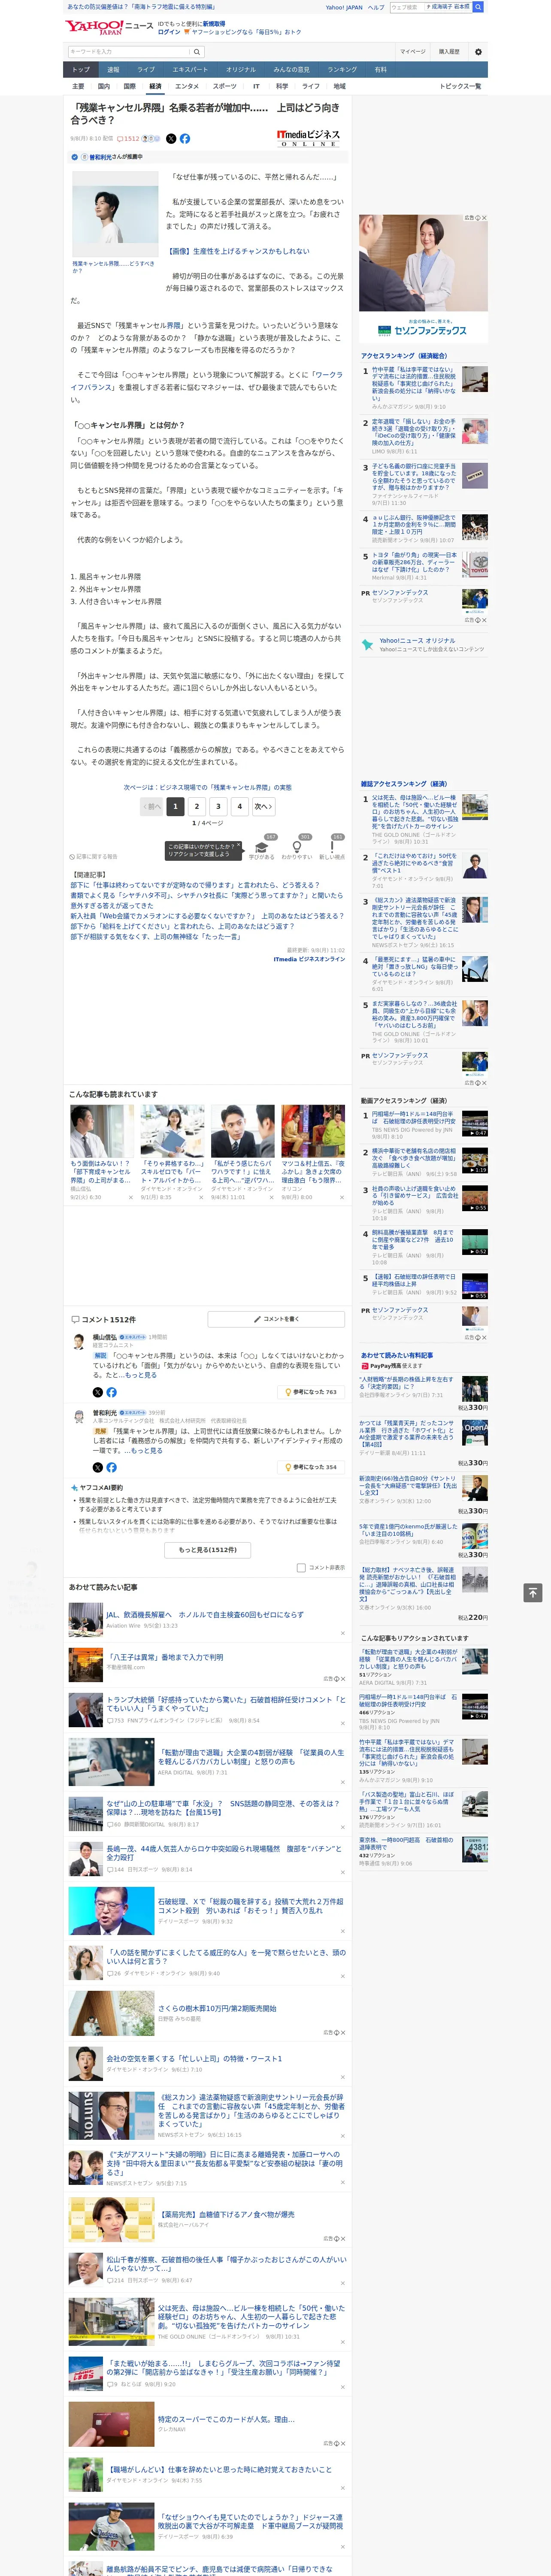Click 曽和利光's avatar icon
The height and width of the screenshot is (2576, 551).
click(x=79, y=1416)
